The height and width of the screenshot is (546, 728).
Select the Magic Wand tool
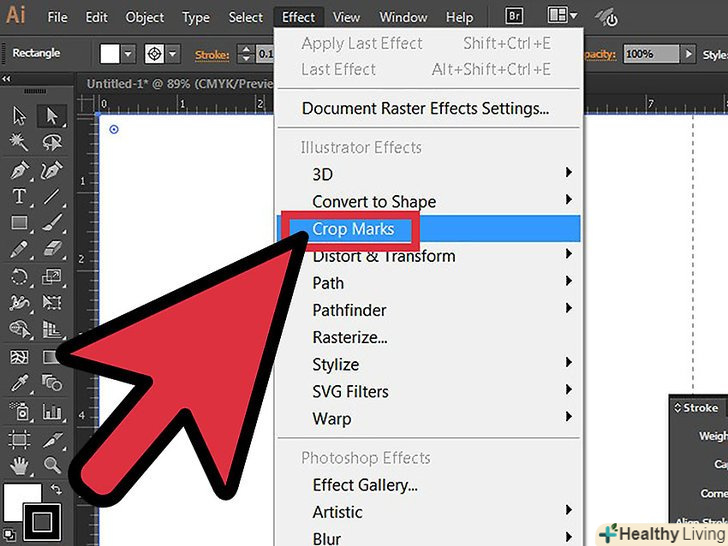(19, 142)
